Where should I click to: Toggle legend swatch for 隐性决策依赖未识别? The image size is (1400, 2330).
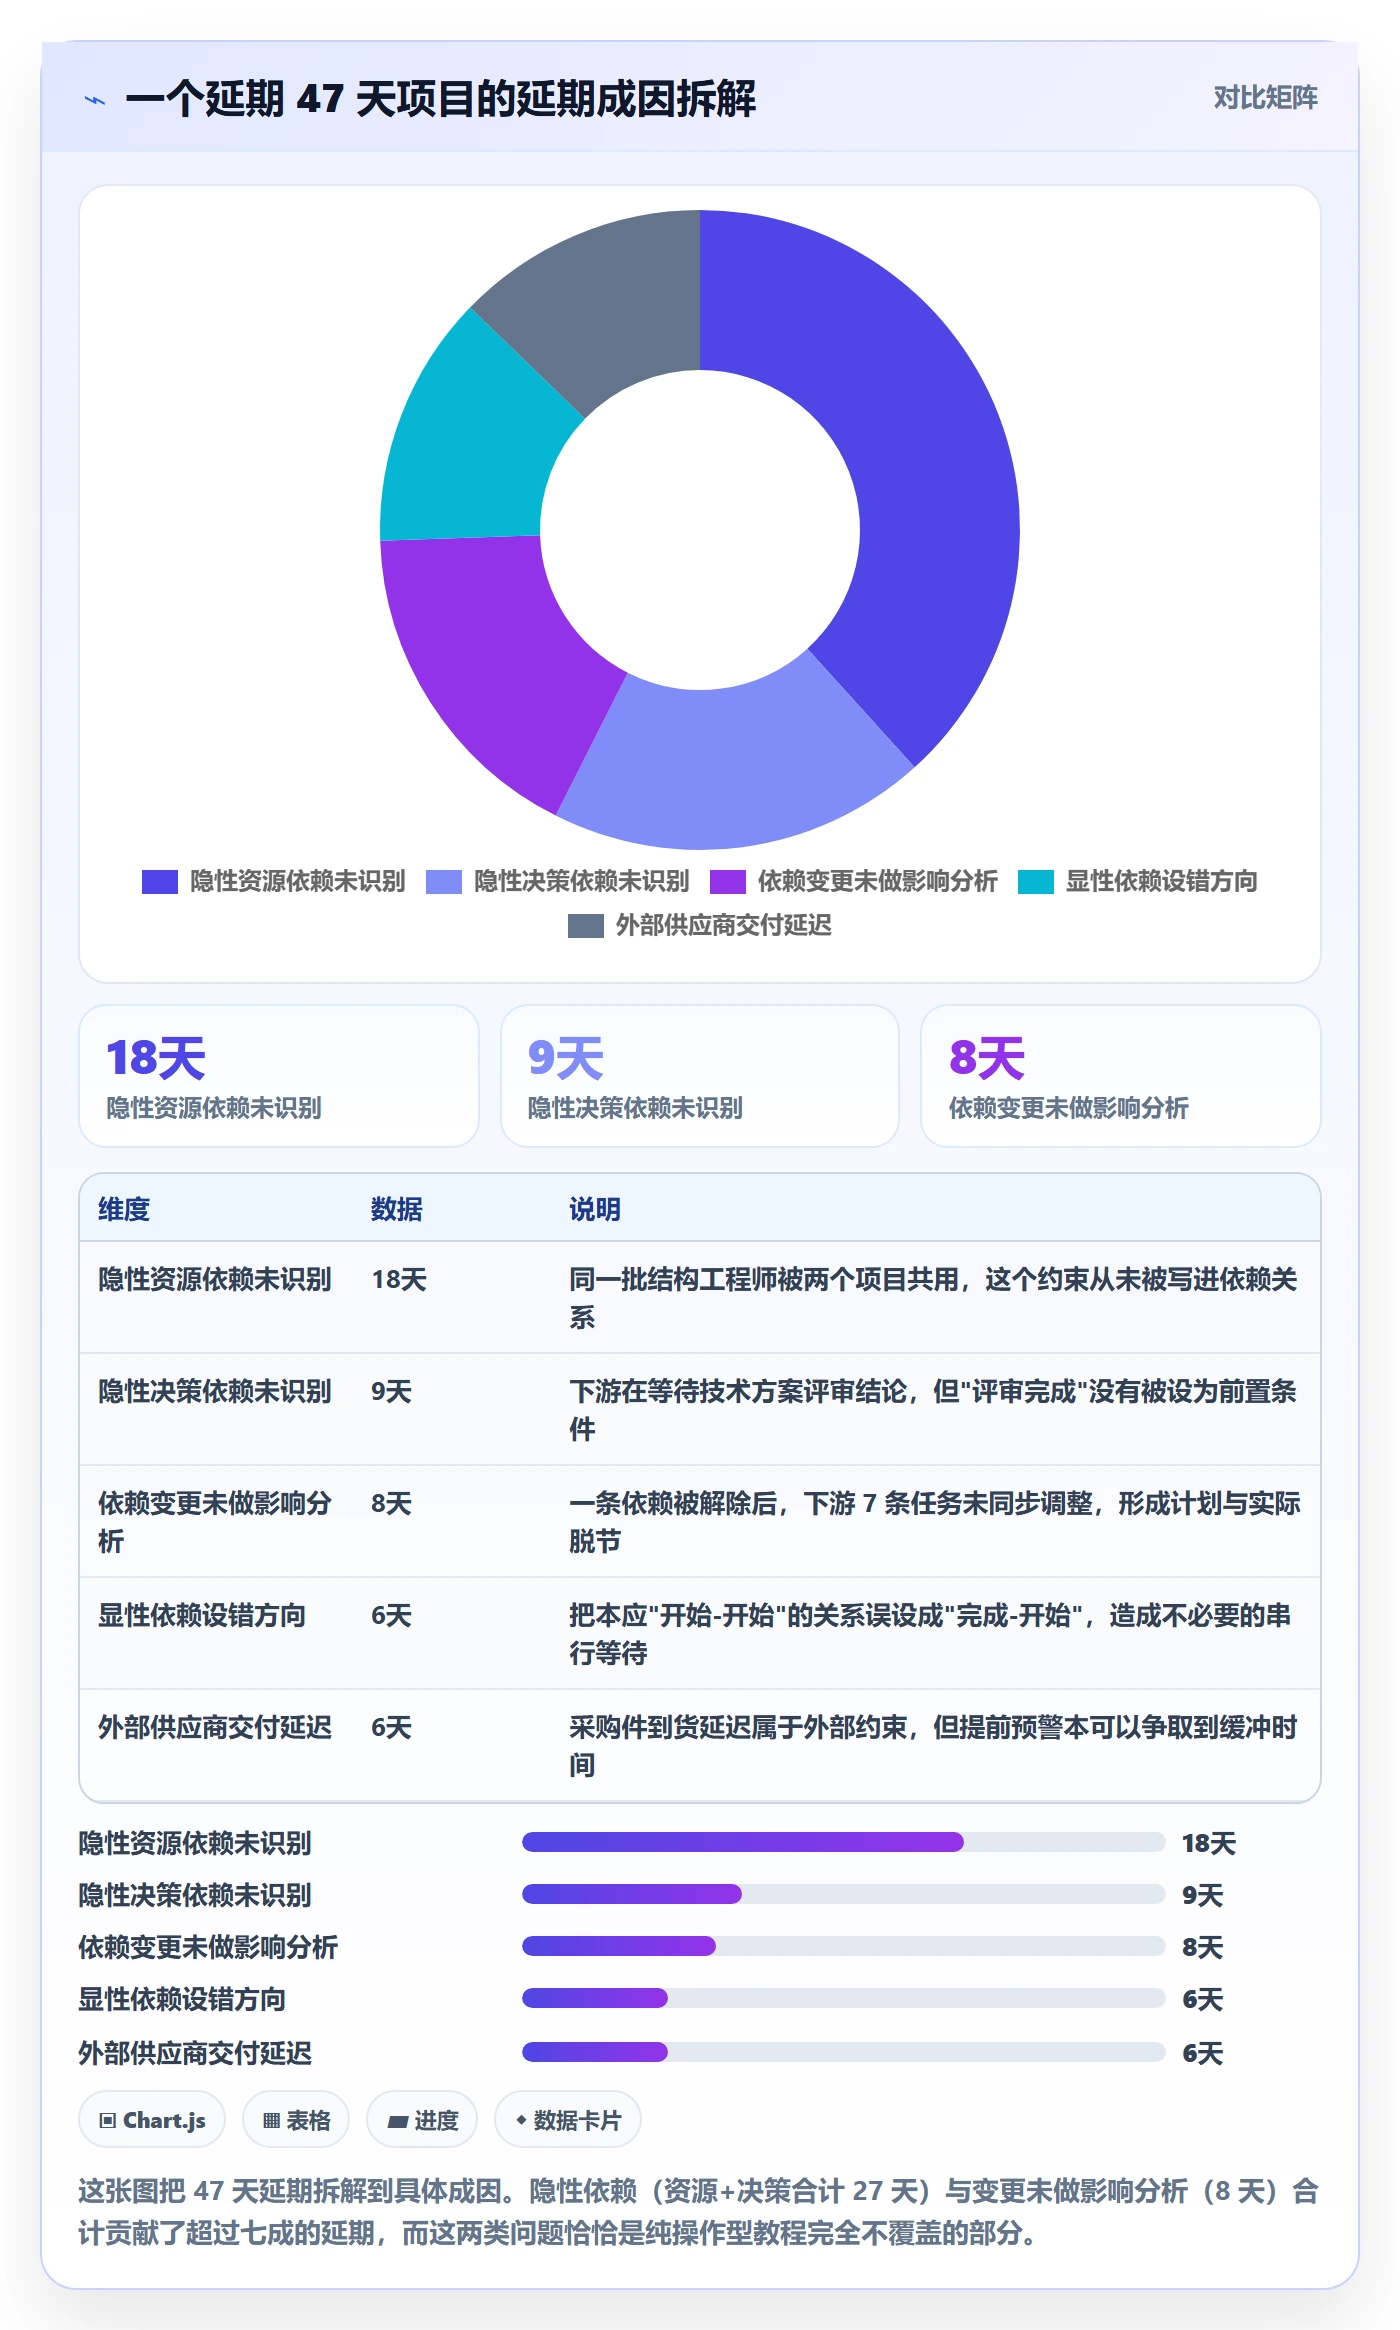point(444,881)
